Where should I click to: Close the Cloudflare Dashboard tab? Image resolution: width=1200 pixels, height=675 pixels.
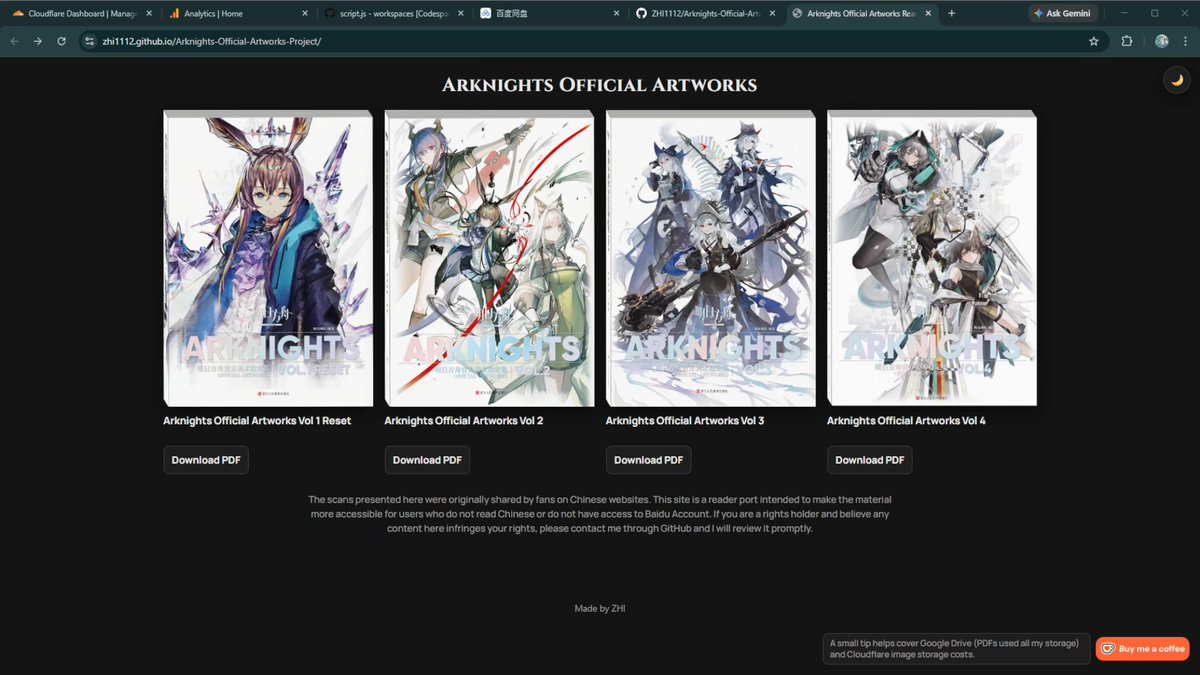pyautogui.click(x=148, y=14)
